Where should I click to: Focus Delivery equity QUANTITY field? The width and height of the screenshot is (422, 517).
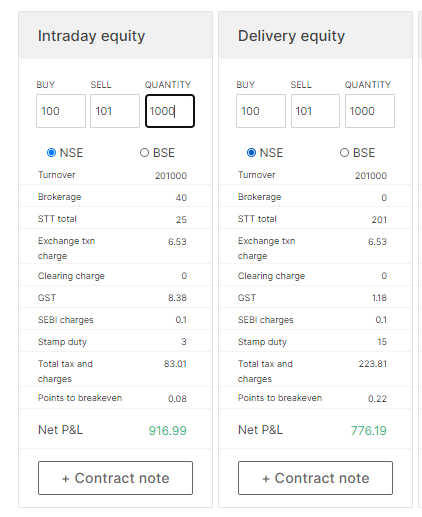click(370, 111)
